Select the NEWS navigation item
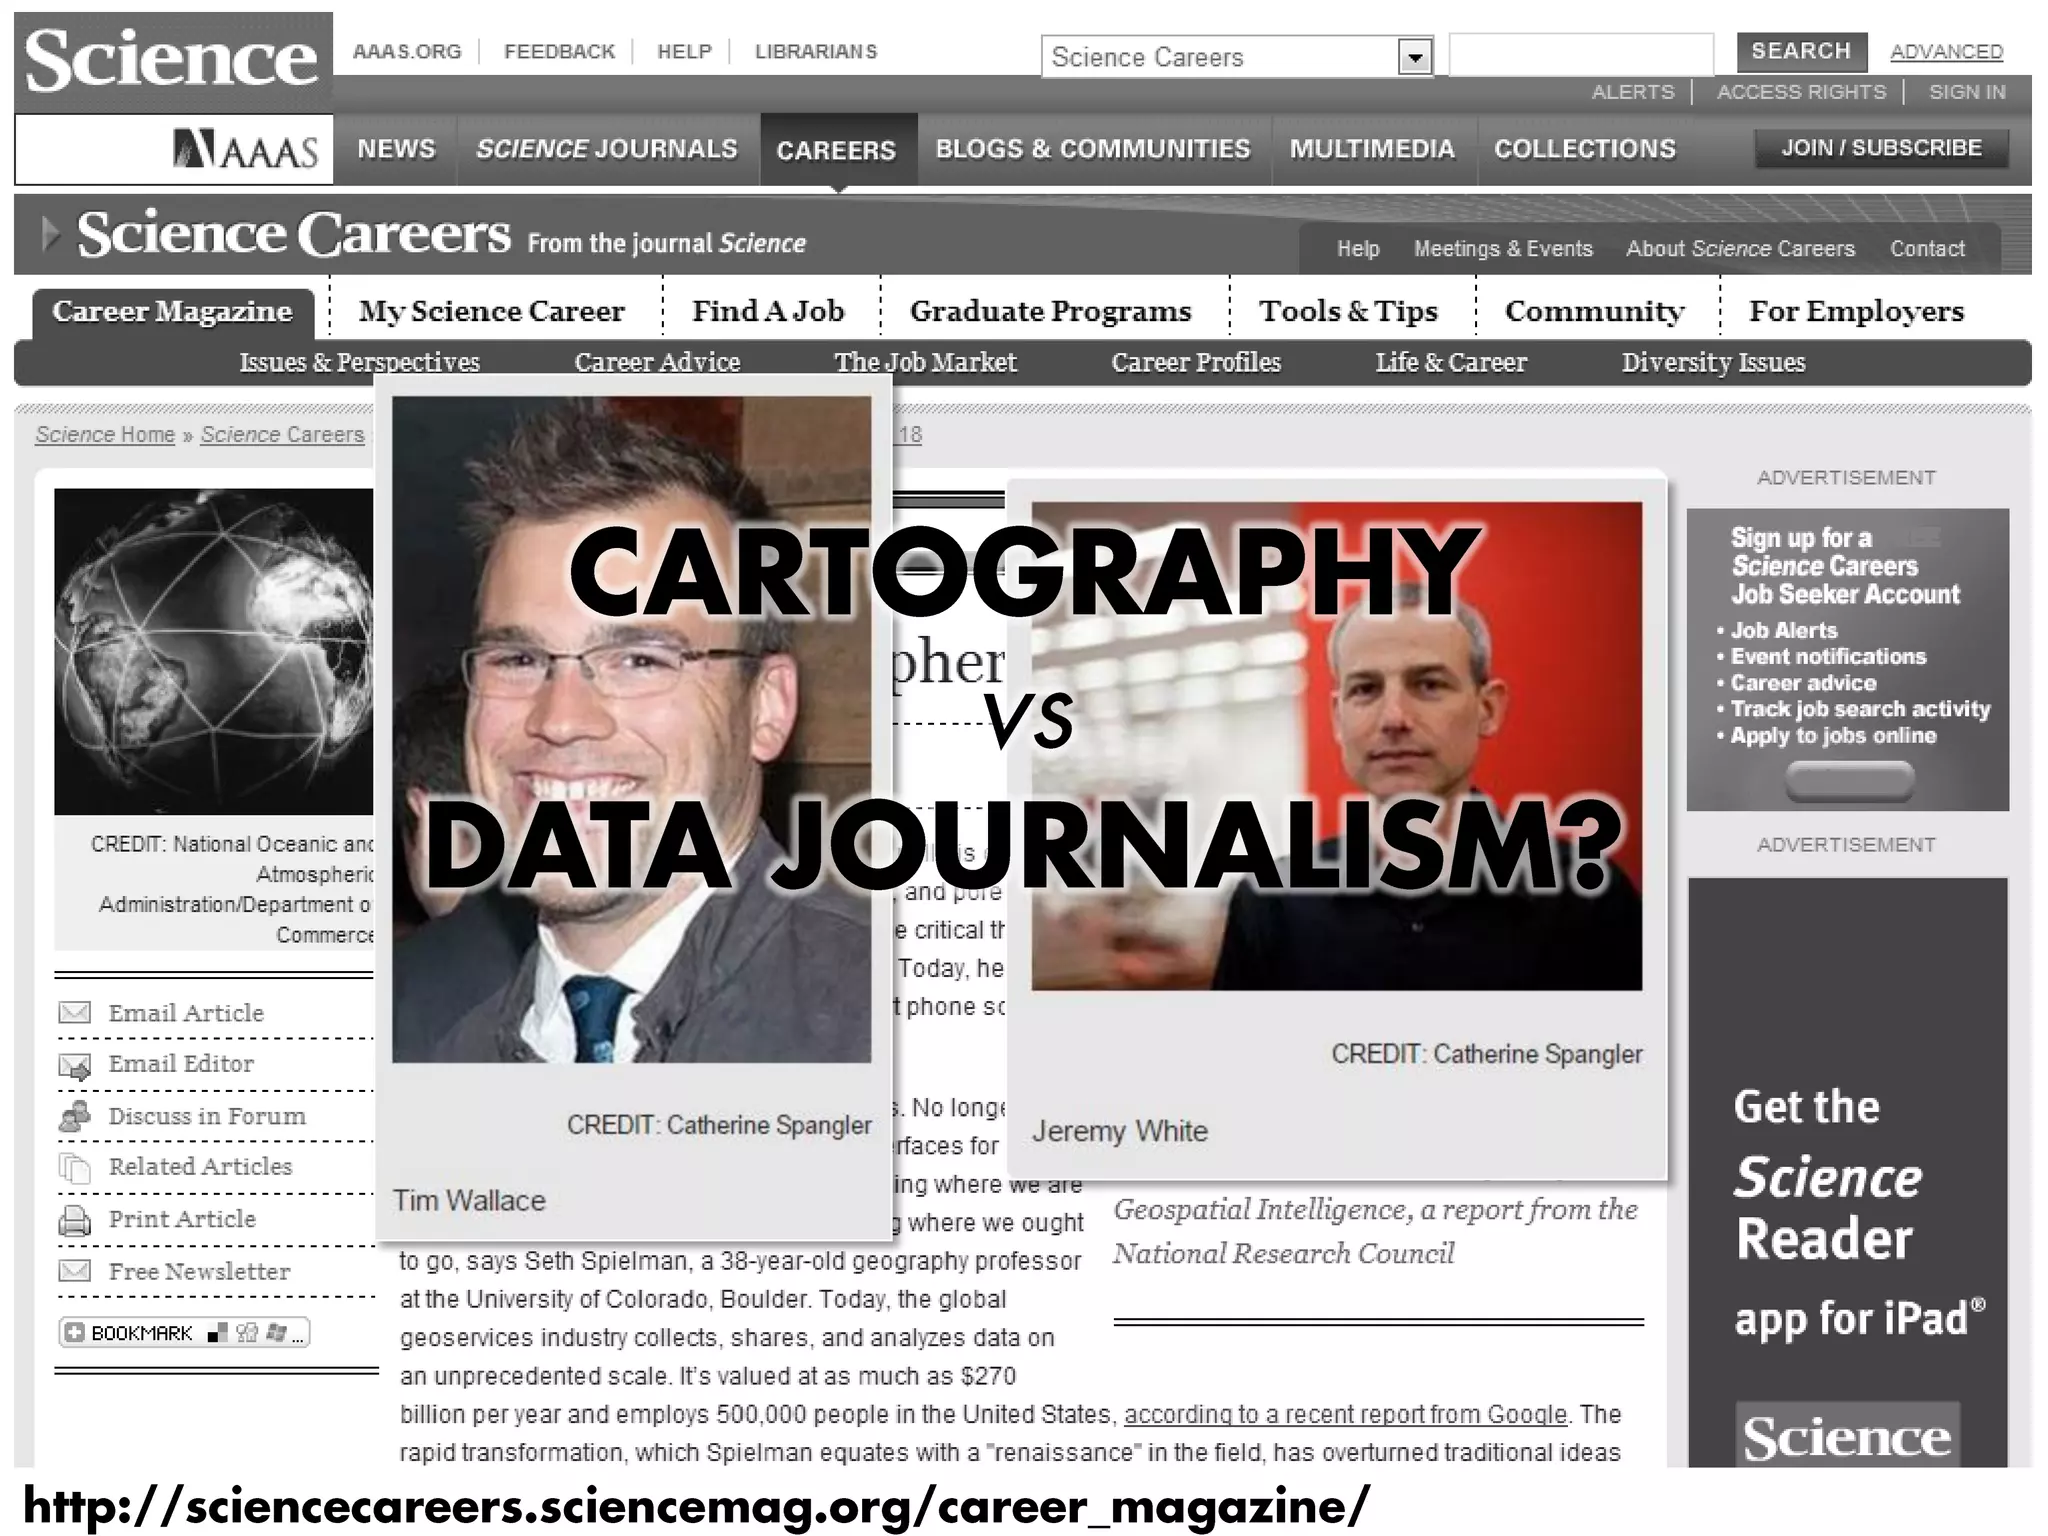This screenshot has width=2048, height=1536. click(x=397, y=149)
